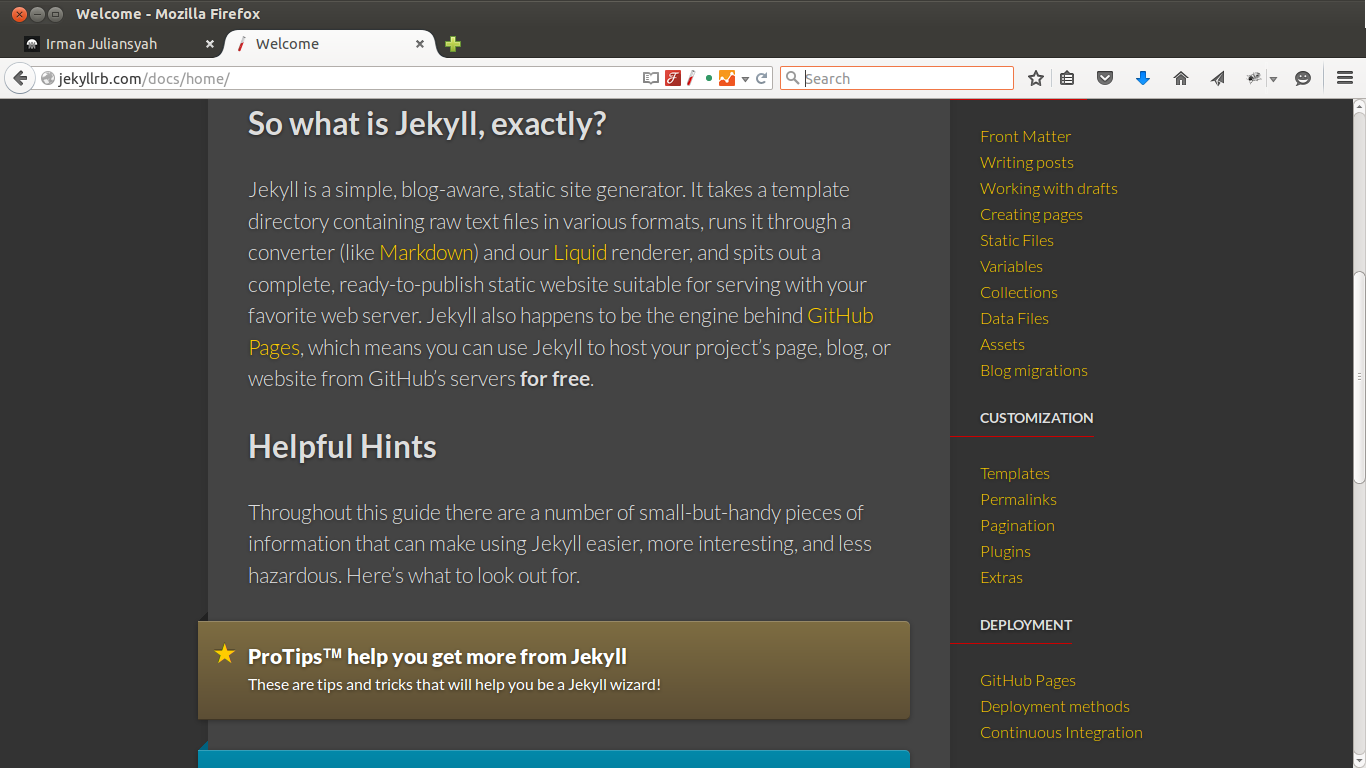1366x768 pixels.
Task: Click the DEPLOYMENT section heading
Action: tap(1026, 625)
